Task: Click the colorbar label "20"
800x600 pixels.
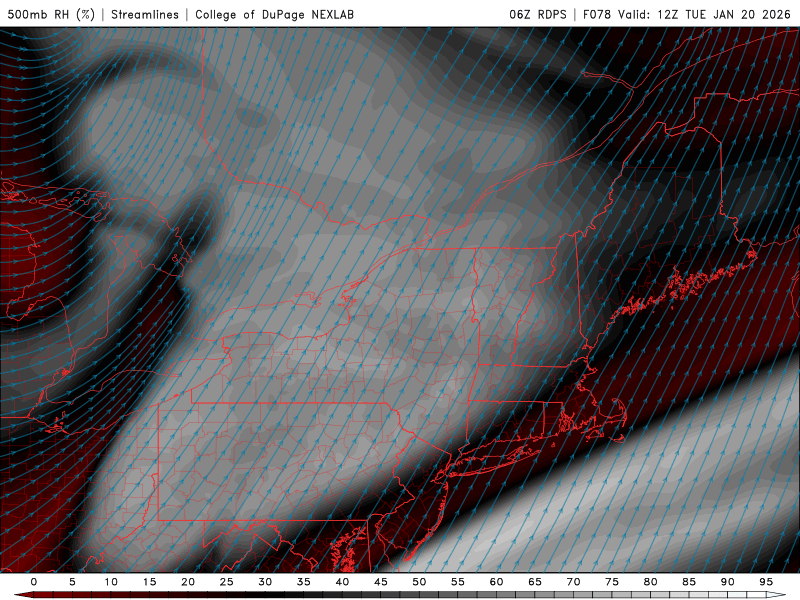Action: pyautogui.click(x=188, y=582)
